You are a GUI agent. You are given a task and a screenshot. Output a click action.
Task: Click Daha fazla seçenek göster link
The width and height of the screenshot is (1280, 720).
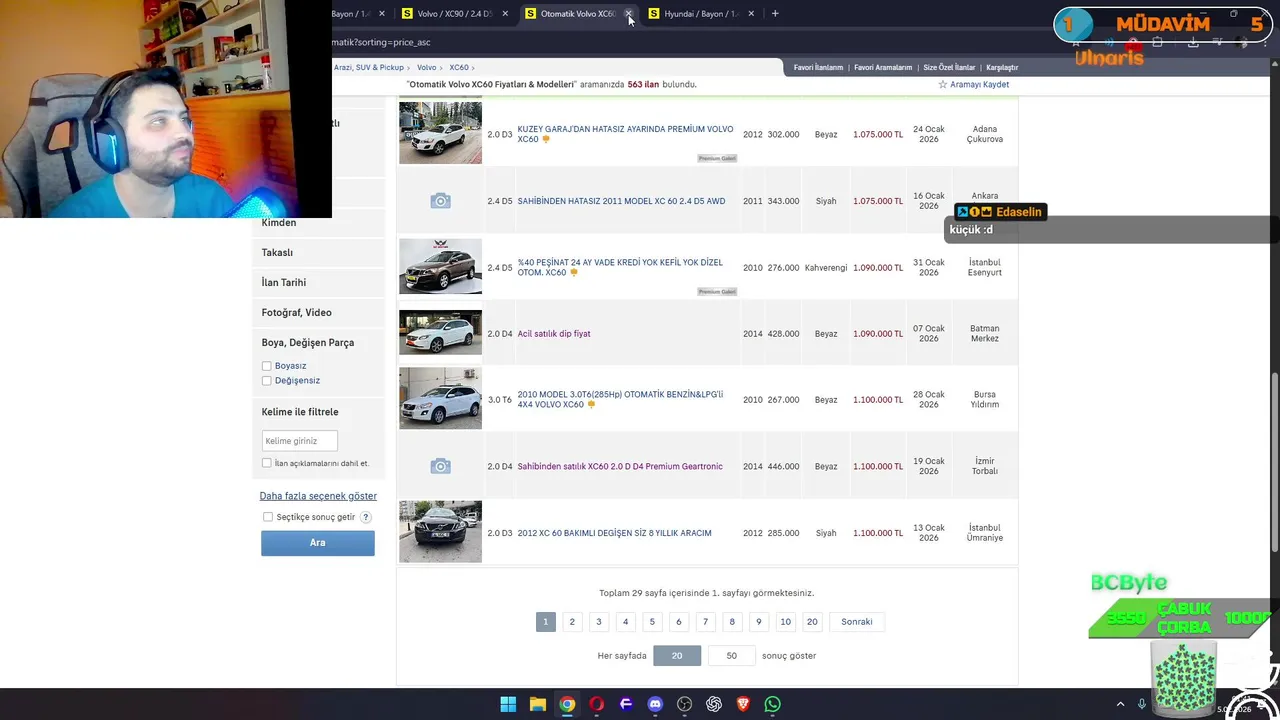tap(318, 496)
